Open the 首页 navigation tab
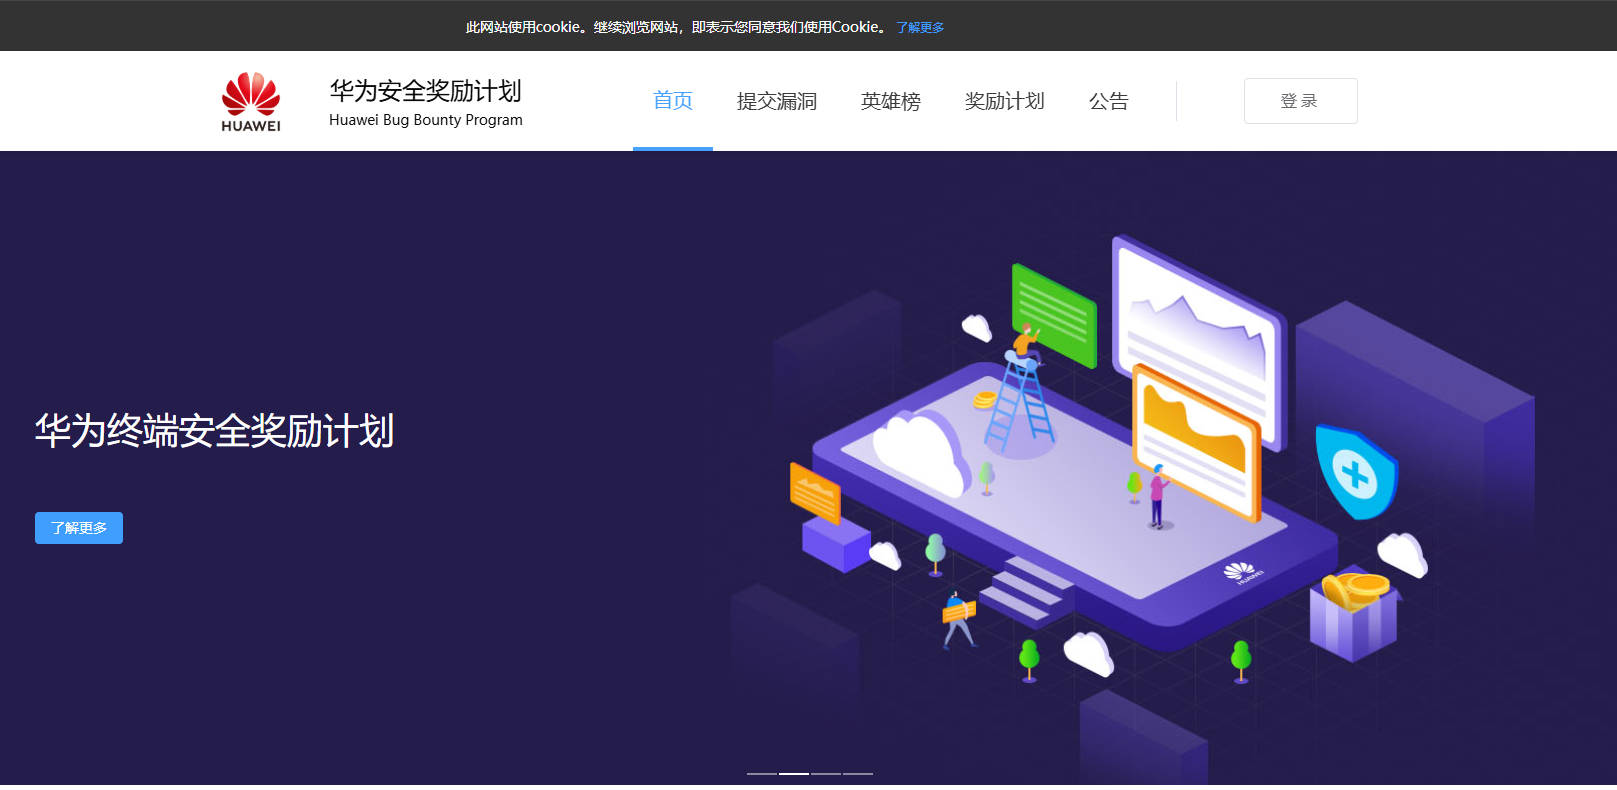1617x790 pixels. click(673, 101)
